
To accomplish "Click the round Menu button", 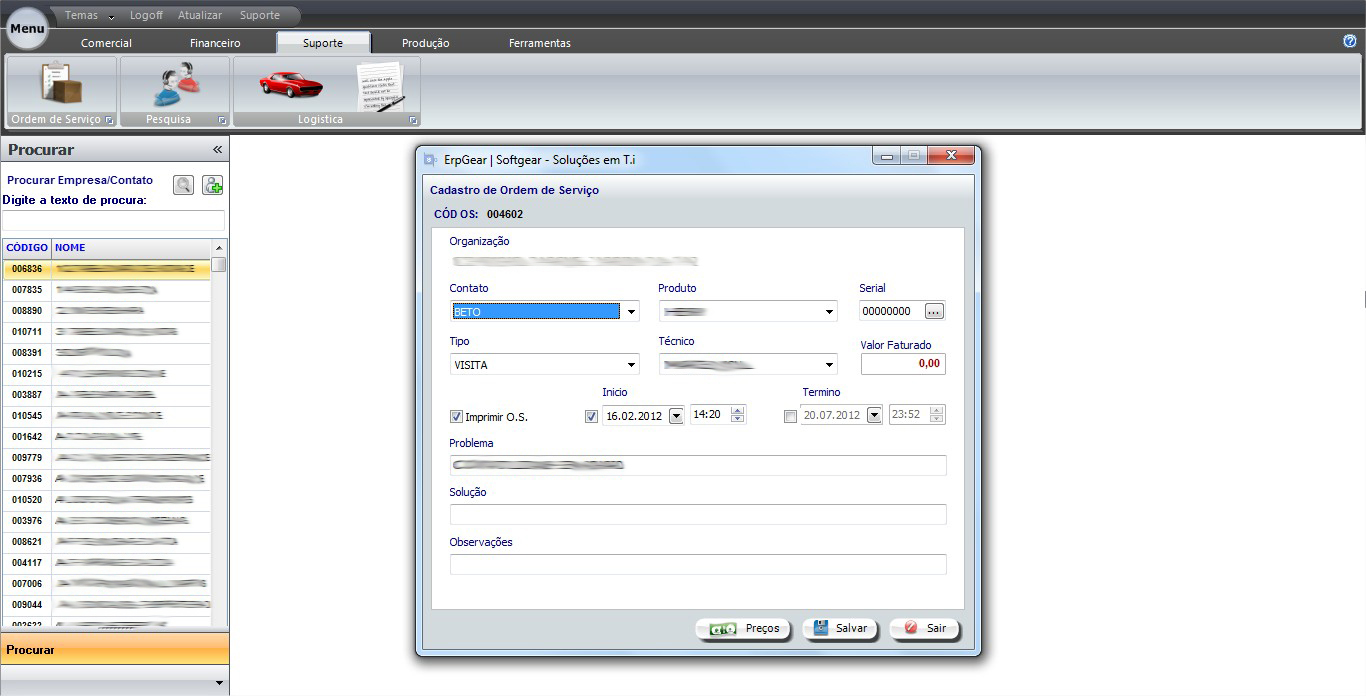I will pos(27,29).
